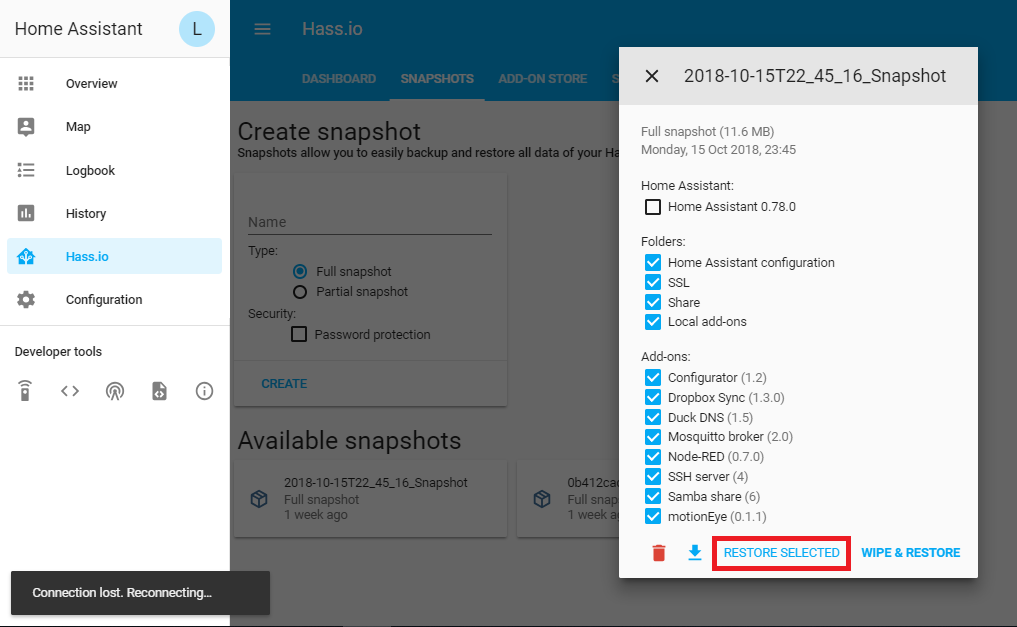
Task: Click package icon of 2018-10-15T22_45_16_Snapshot card
Action: (x=259, y=499)
